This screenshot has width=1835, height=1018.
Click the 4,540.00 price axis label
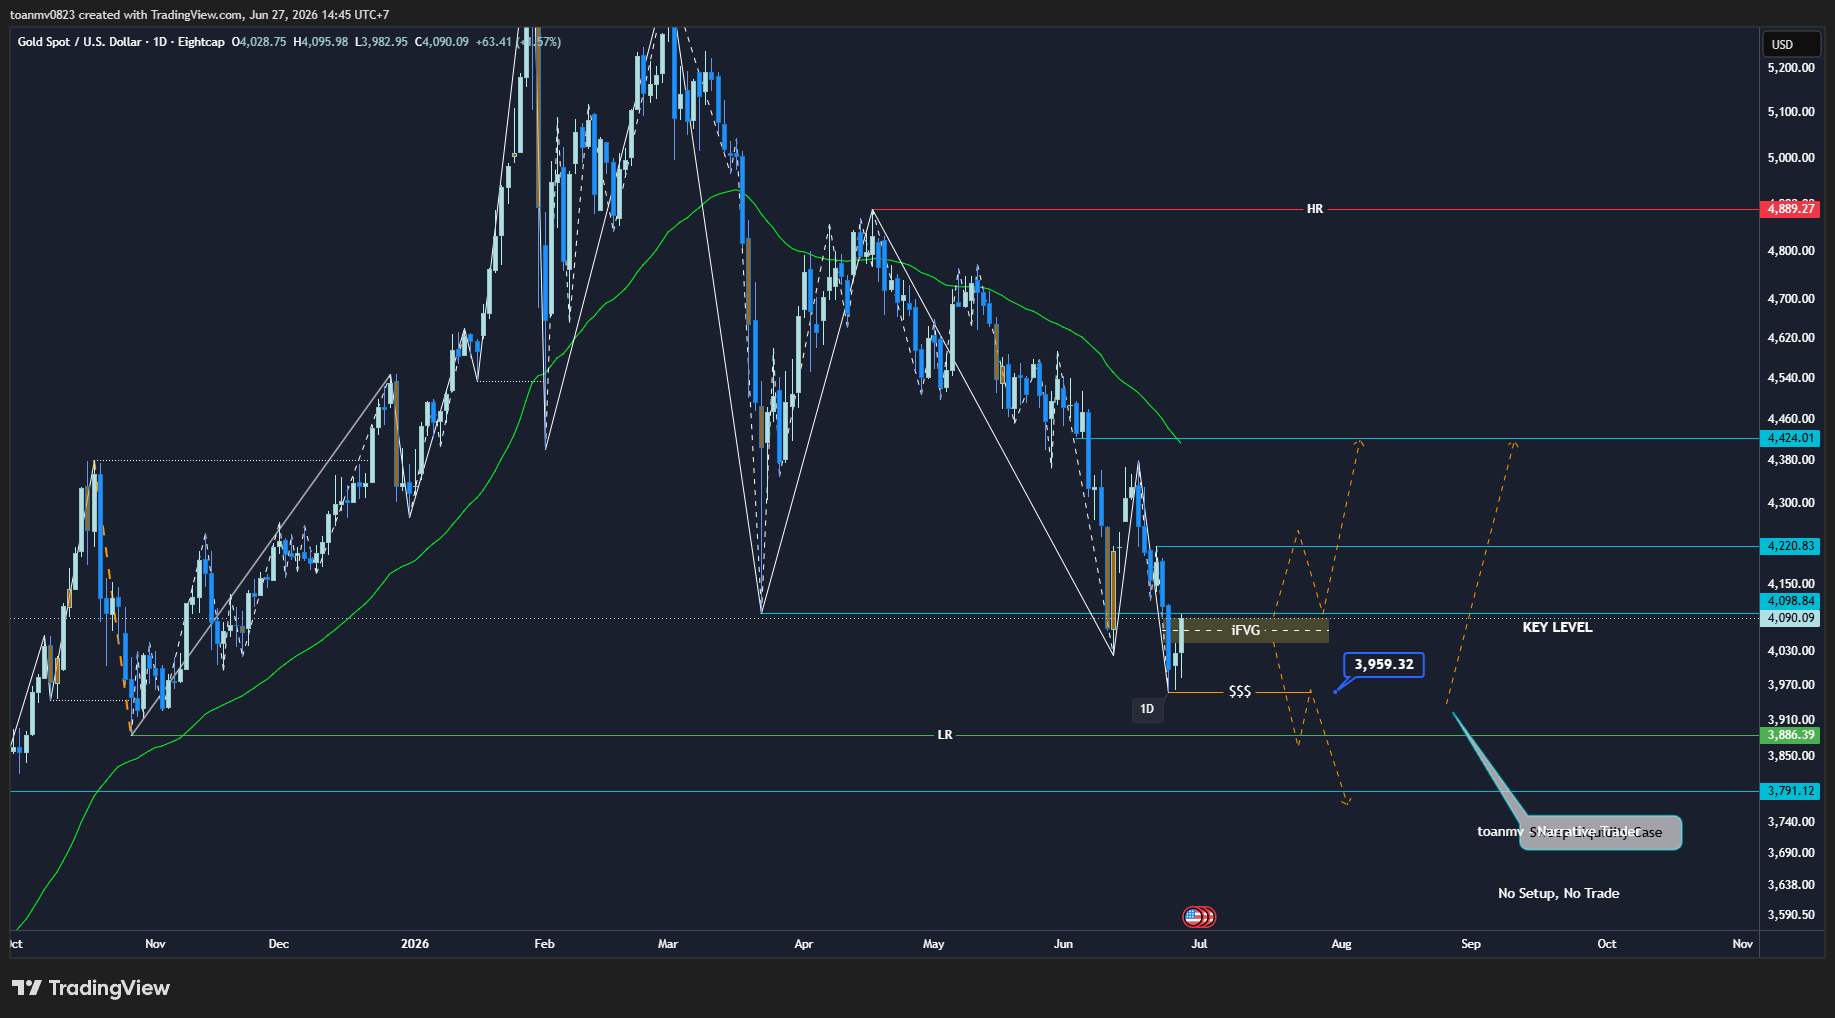[1790, 378]
